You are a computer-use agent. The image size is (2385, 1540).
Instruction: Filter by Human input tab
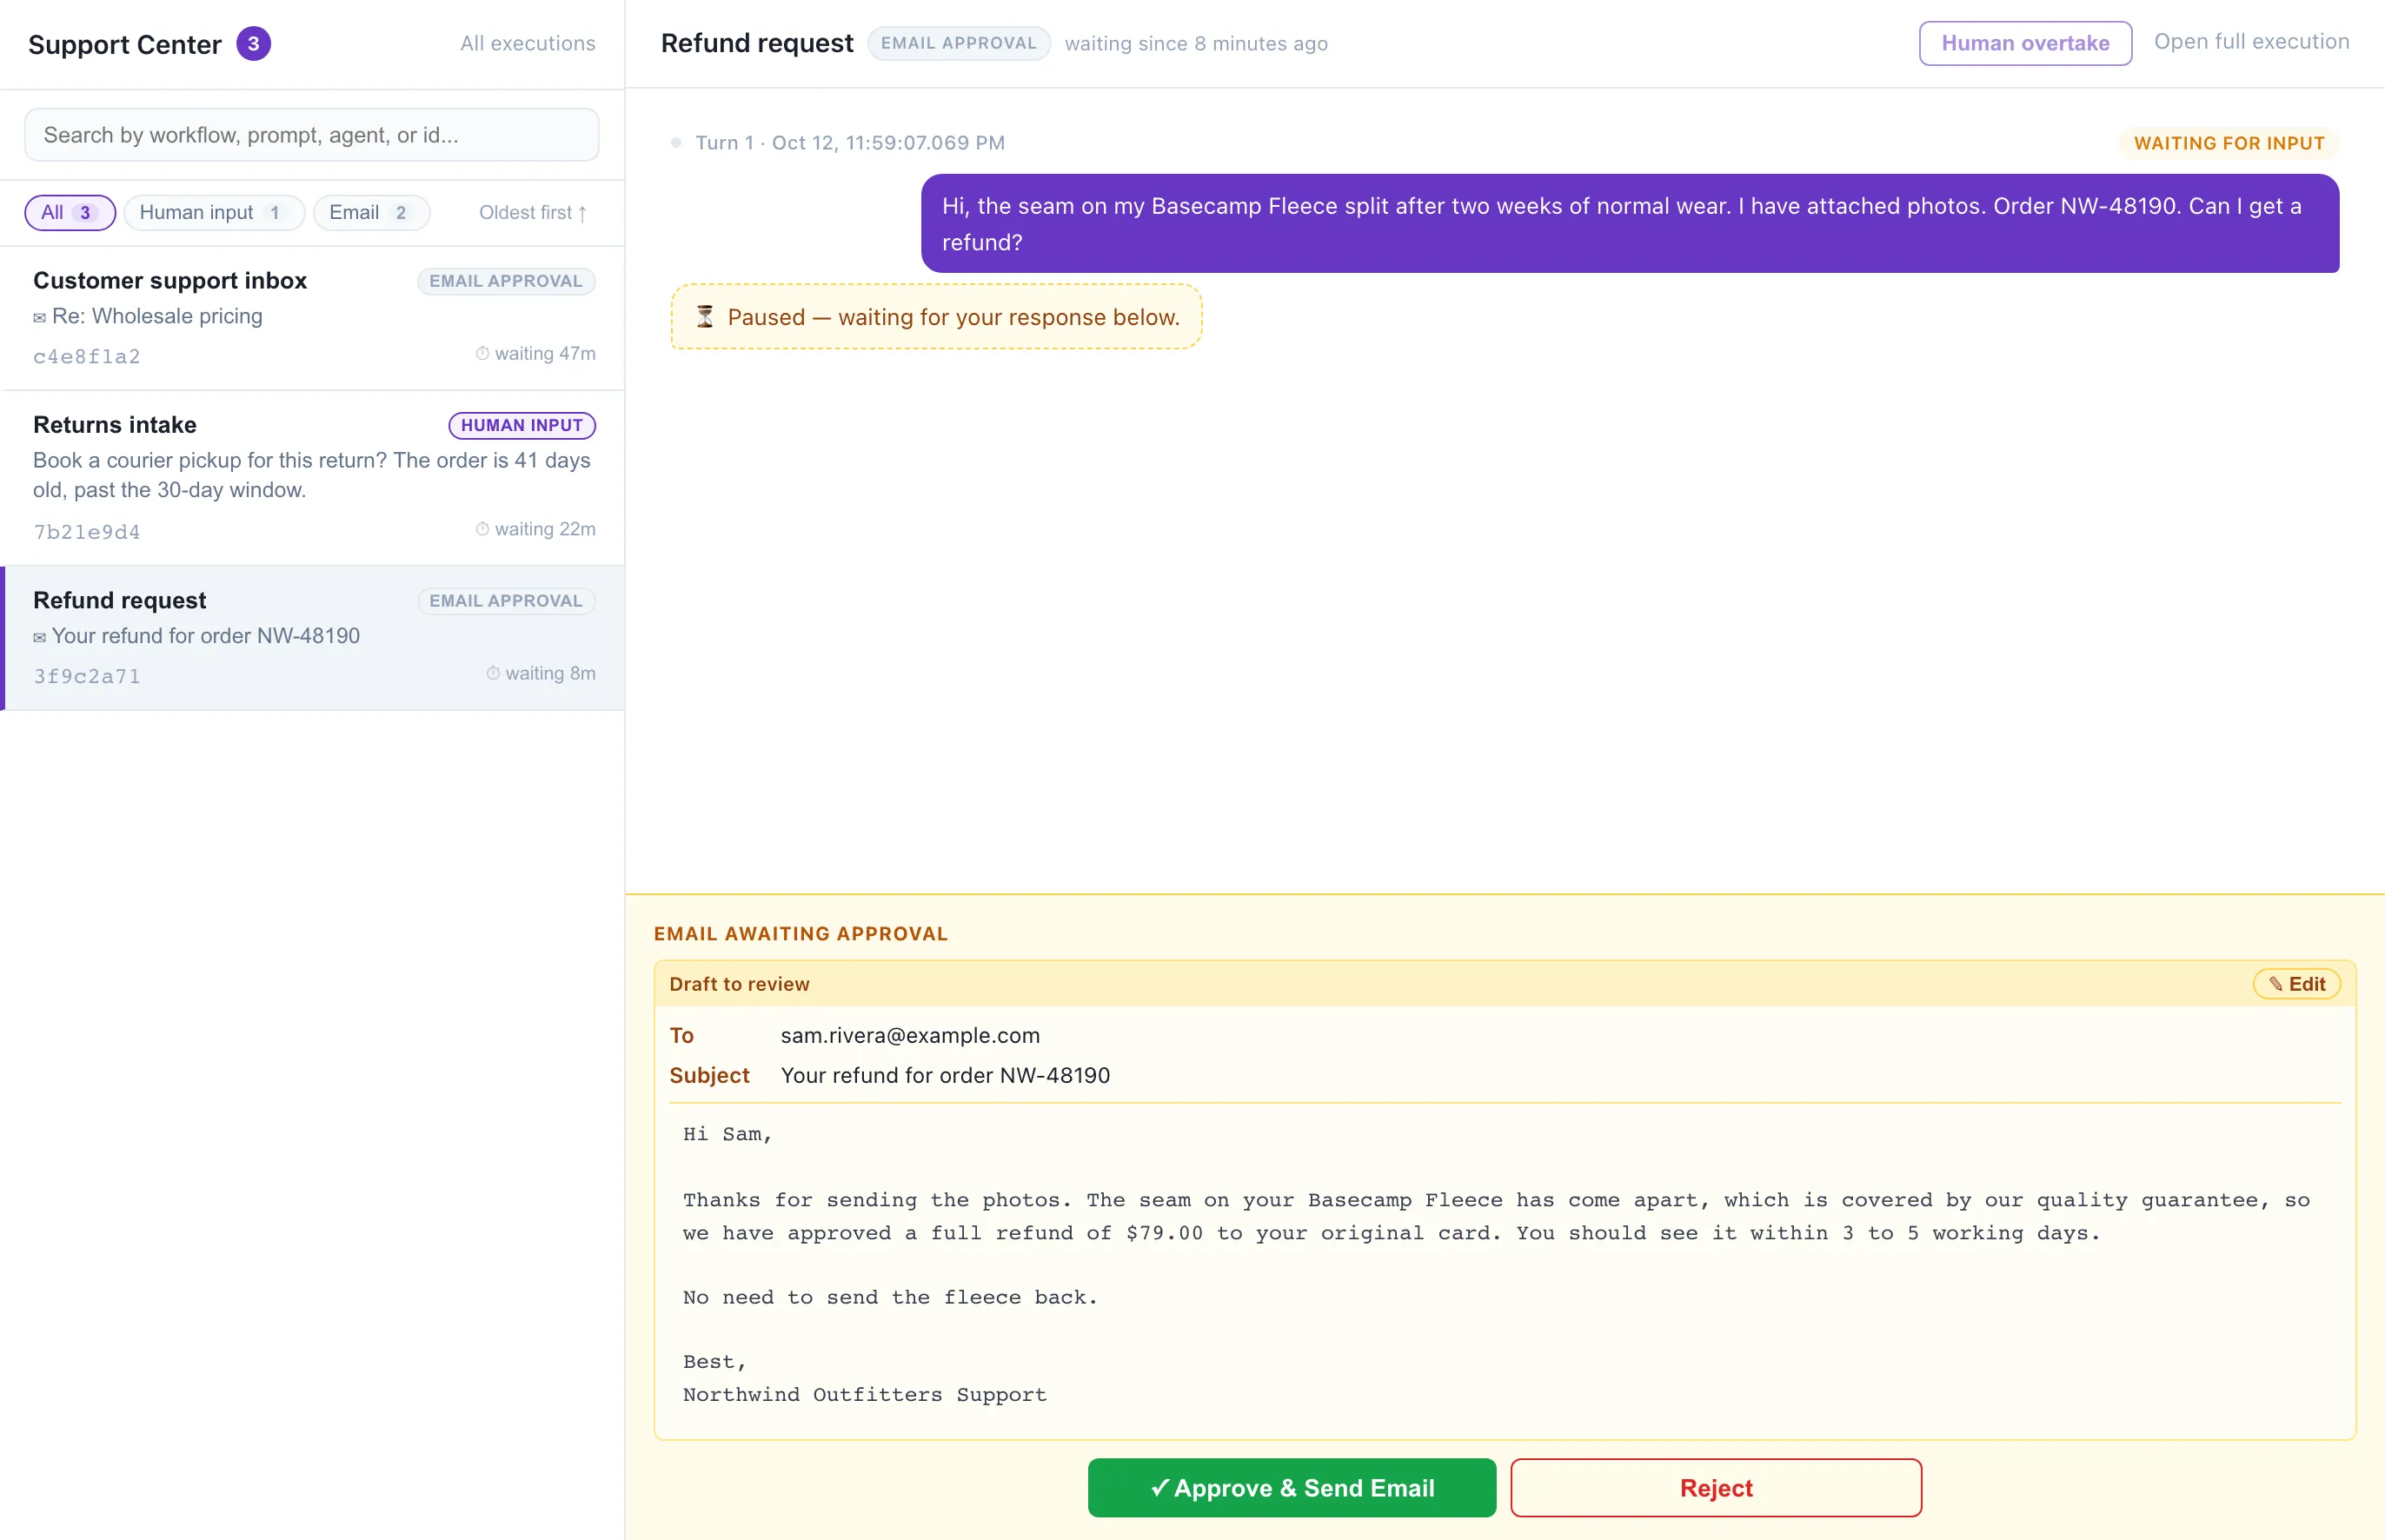pyautogui.click(x=214, y=213)
